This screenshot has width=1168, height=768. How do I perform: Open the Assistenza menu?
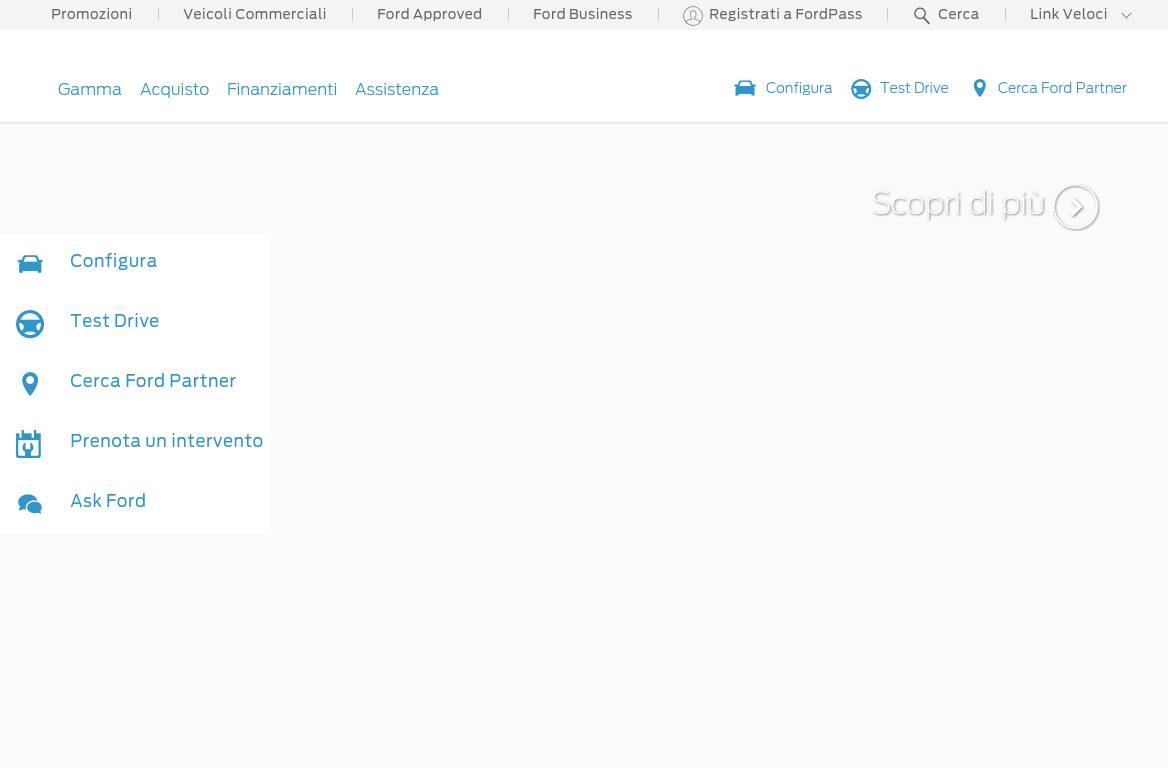[x=397, y=90]
